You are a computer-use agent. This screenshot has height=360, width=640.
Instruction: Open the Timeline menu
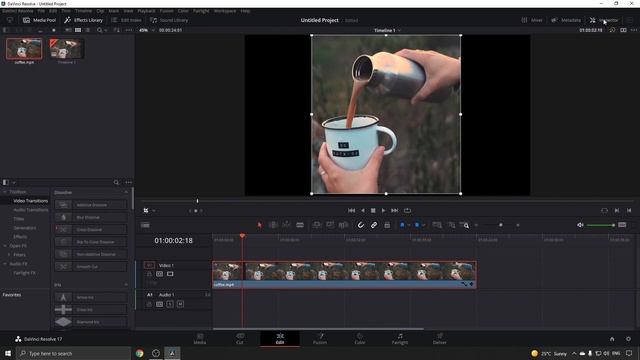click(83, 11)
